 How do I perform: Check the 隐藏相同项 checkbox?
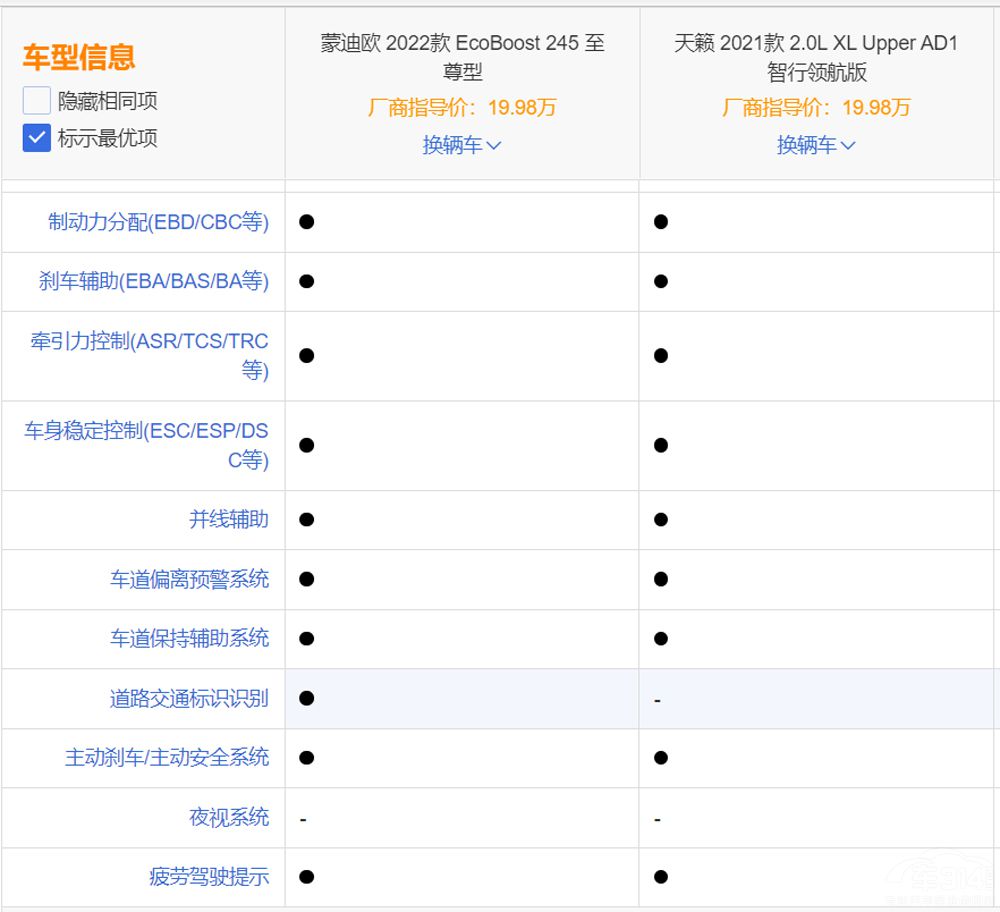37,101
